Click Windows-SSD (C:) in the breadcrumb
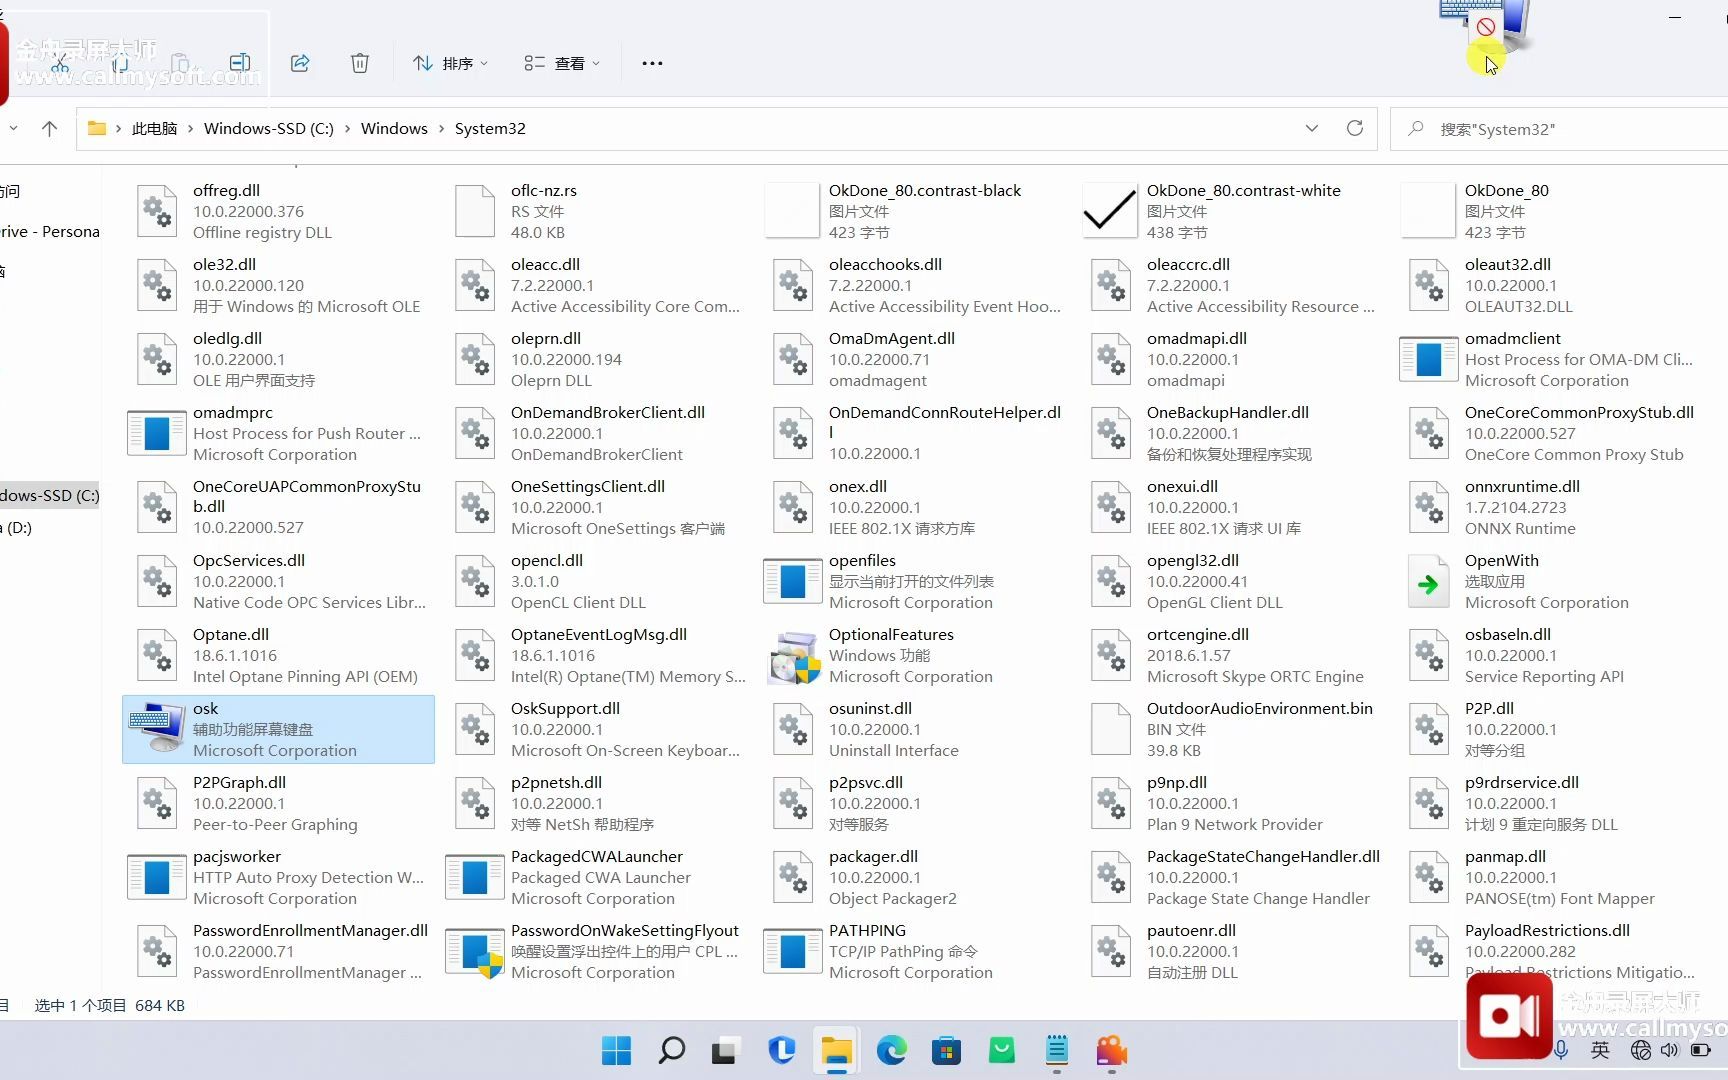The height and width of the screenshot is (1080, 1728). pyautogui.click(x=268, y=128)
